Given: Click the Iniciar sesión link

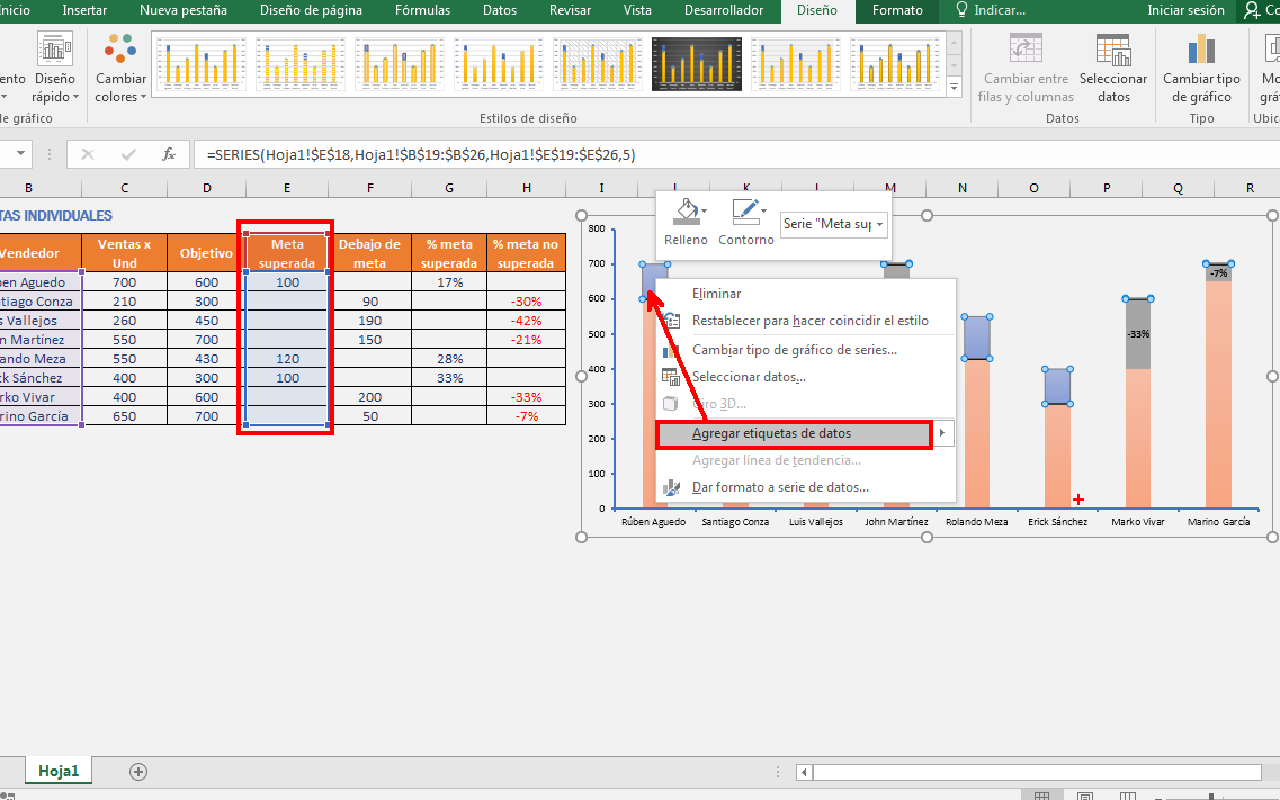Looking at the screenshot, I should coord(1186,11).
